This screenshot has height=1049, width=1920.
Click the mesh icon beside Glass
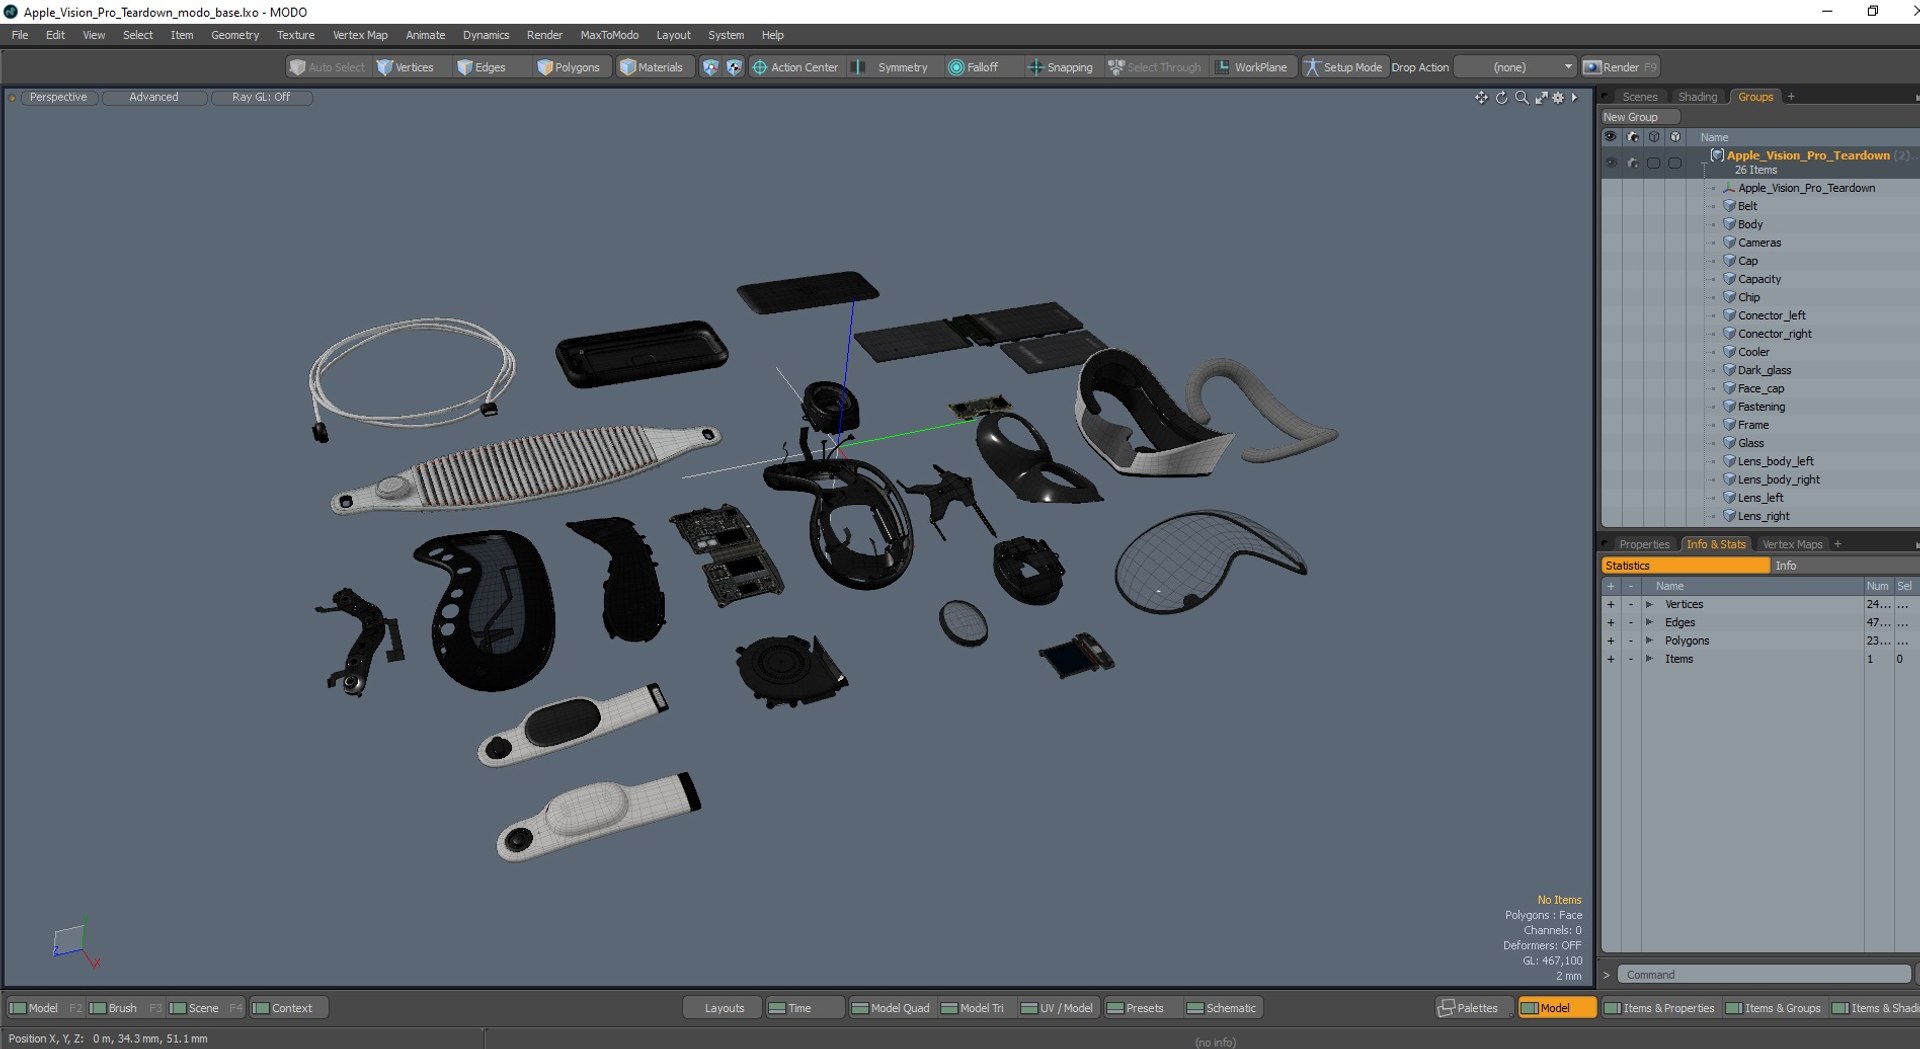click(1729, 443)
